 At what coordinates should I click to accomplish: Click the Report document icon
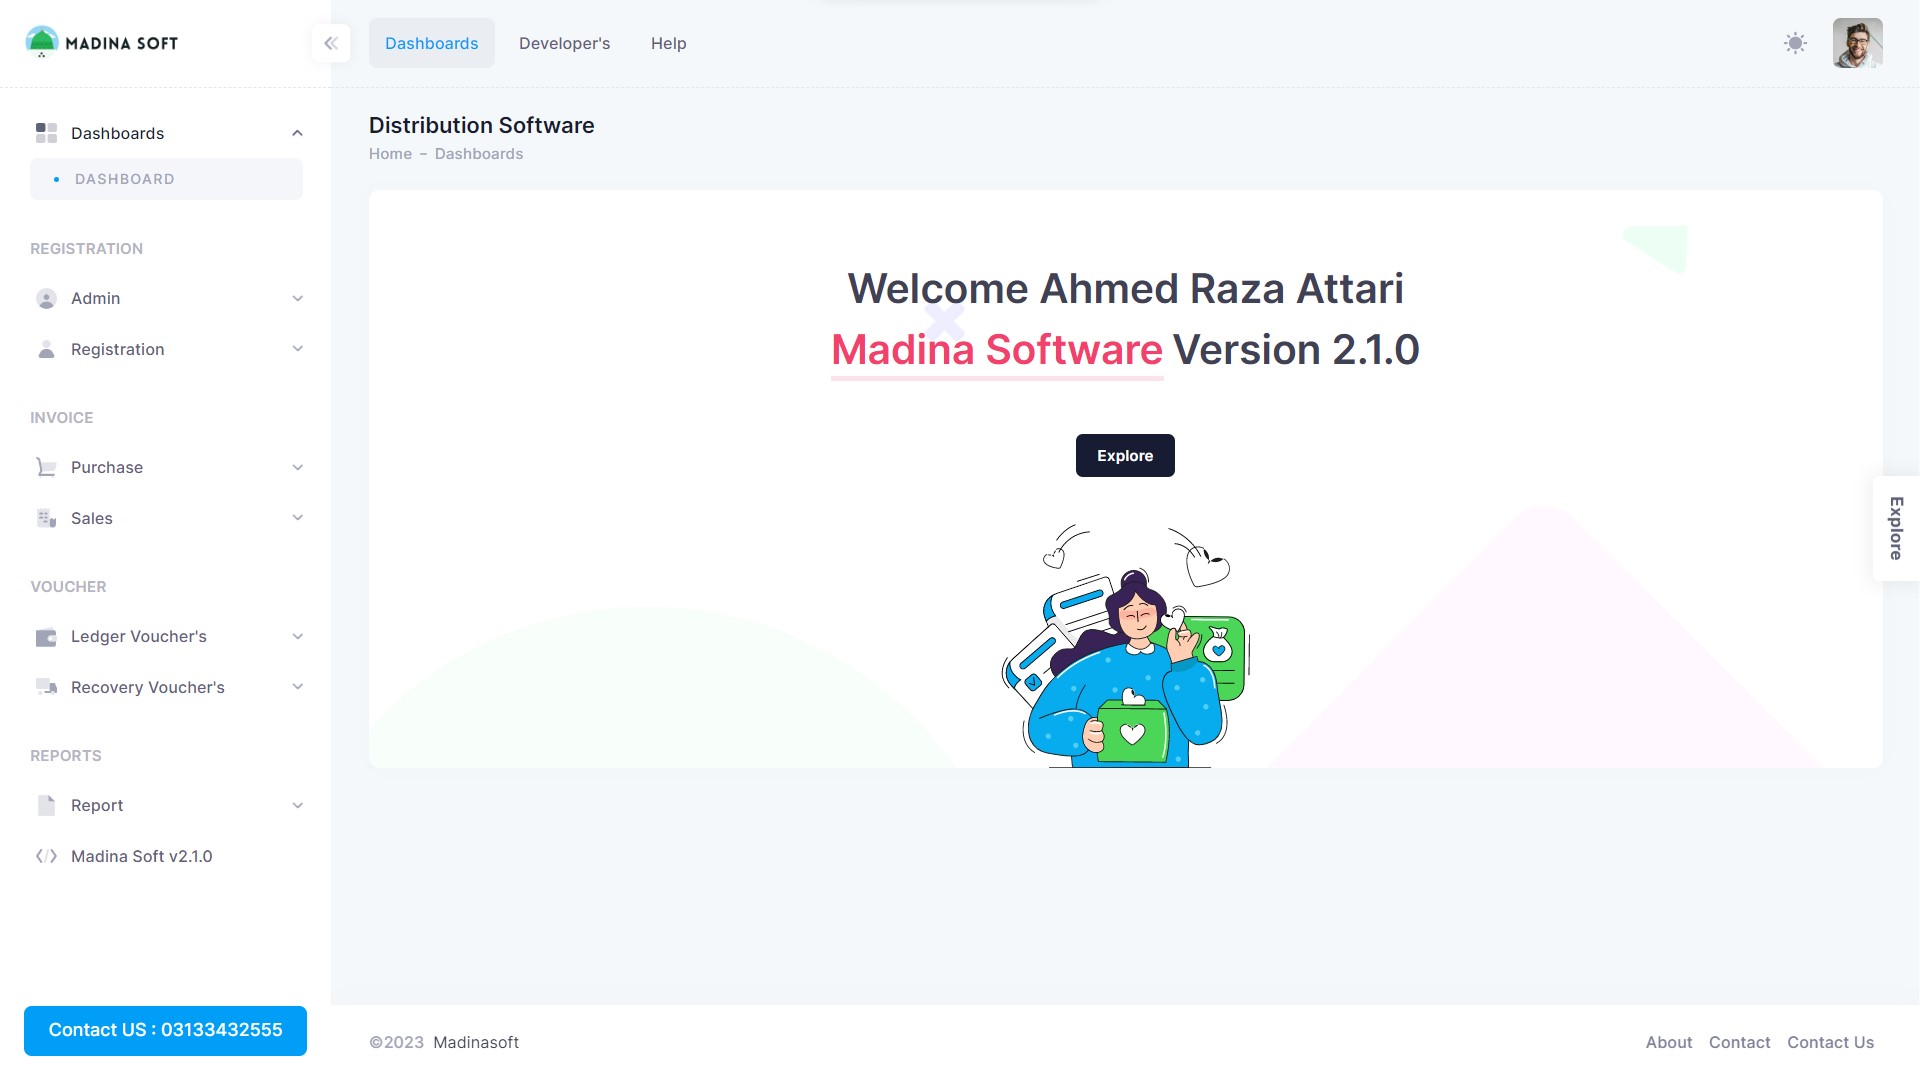coord(46,805)
